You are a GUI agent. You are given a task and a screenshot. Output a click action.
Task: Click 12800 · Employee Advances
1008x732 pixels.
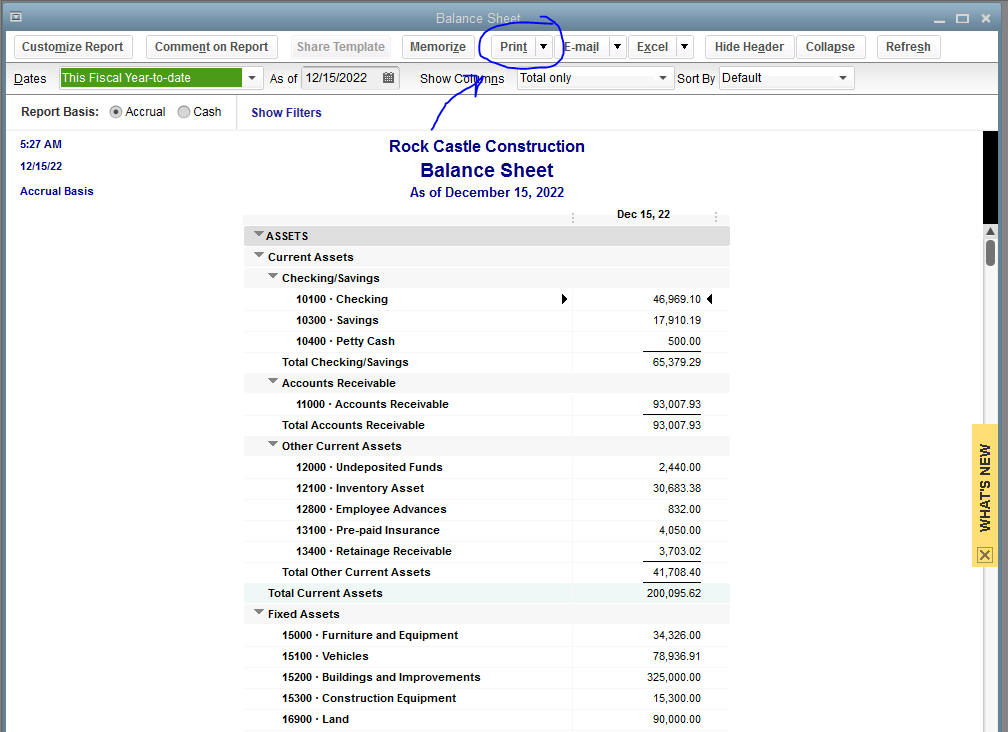(371, 509)
